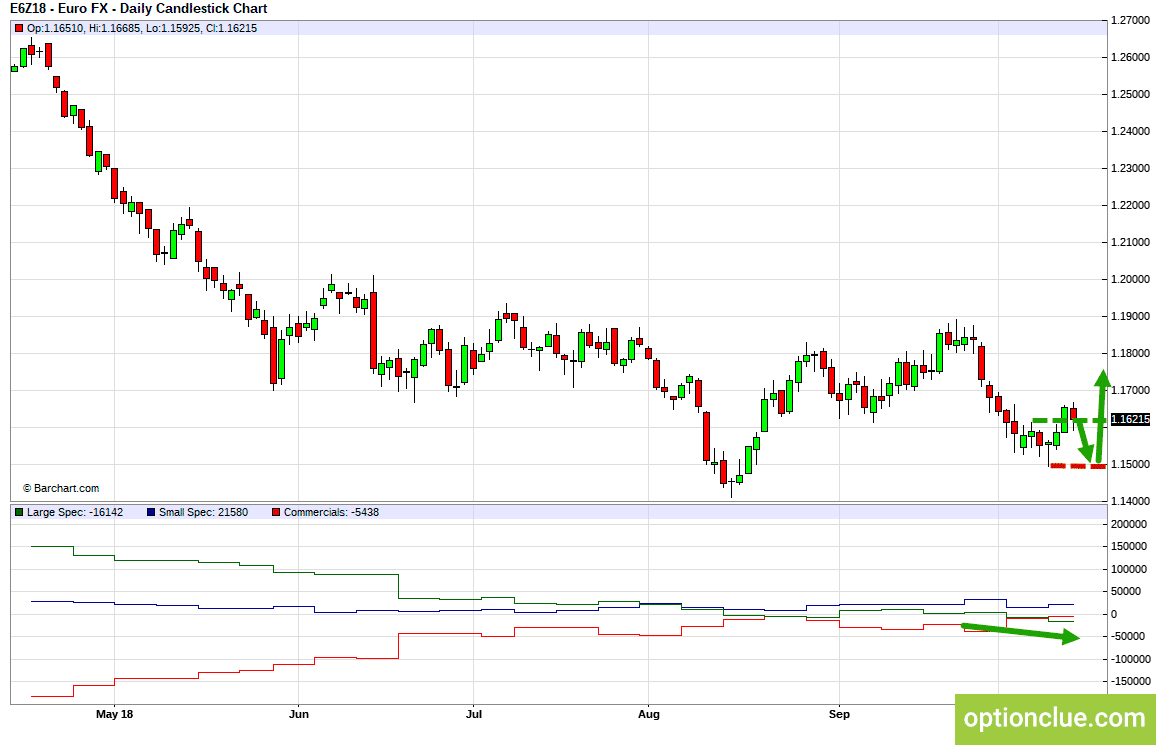
Task: Click the E6Z18 Euro FX chart title
Action: pyautogui.click(x=138, y=9)
